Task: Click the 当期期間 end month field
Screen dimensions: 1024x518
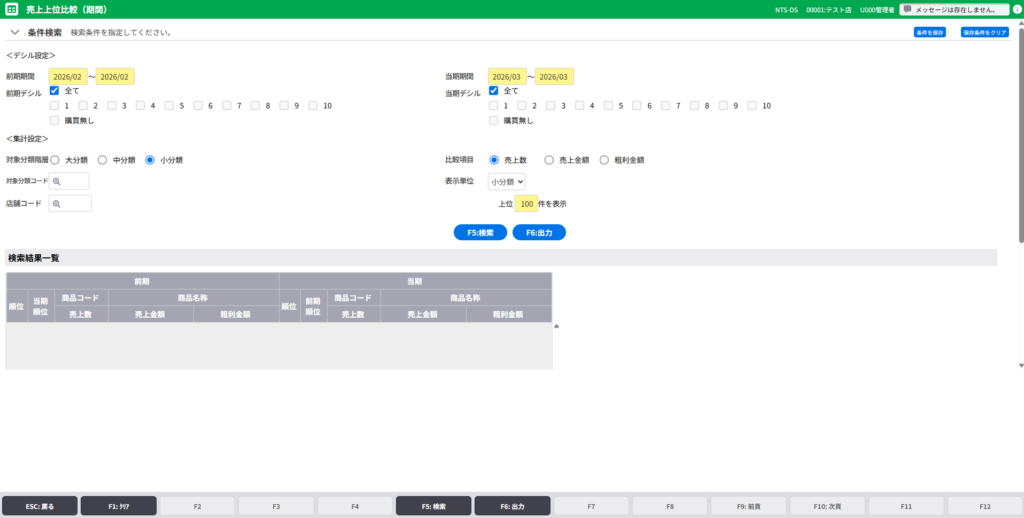Action: [554, 76]
